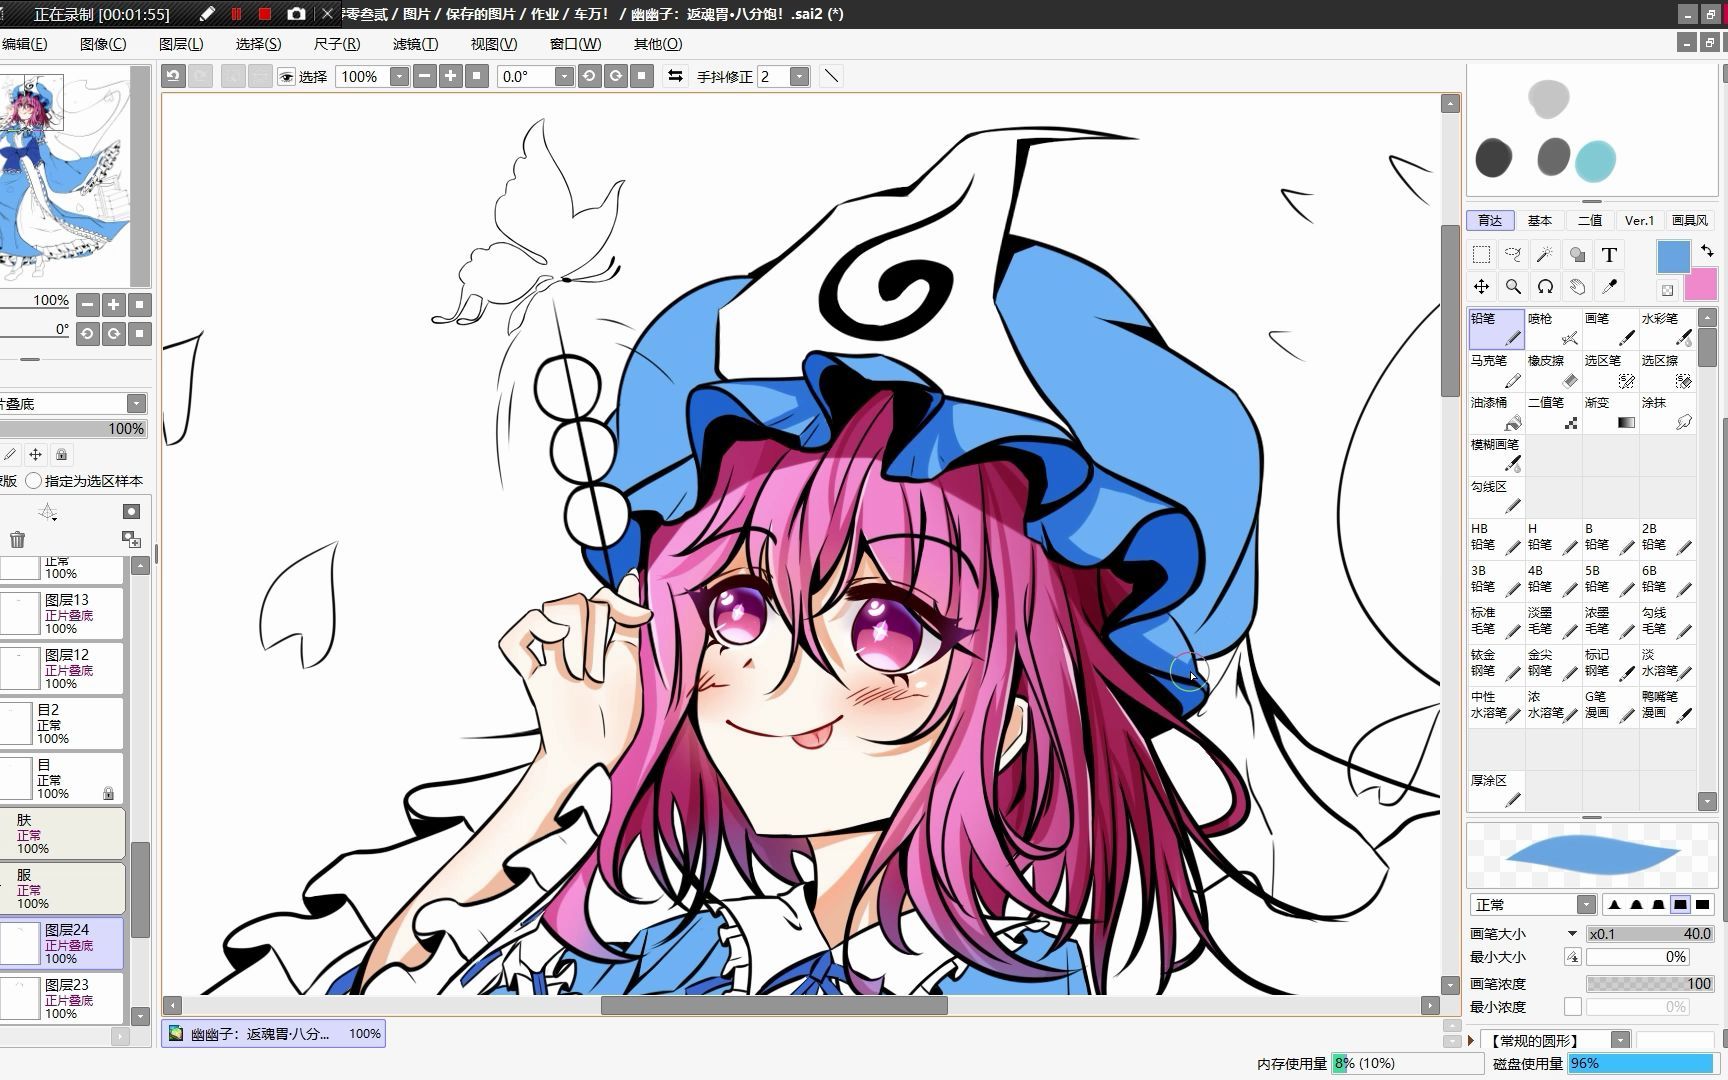Select the 指定为选区样本 radio button
The image size is (1728, 1080).
click(x=34, y=481)
